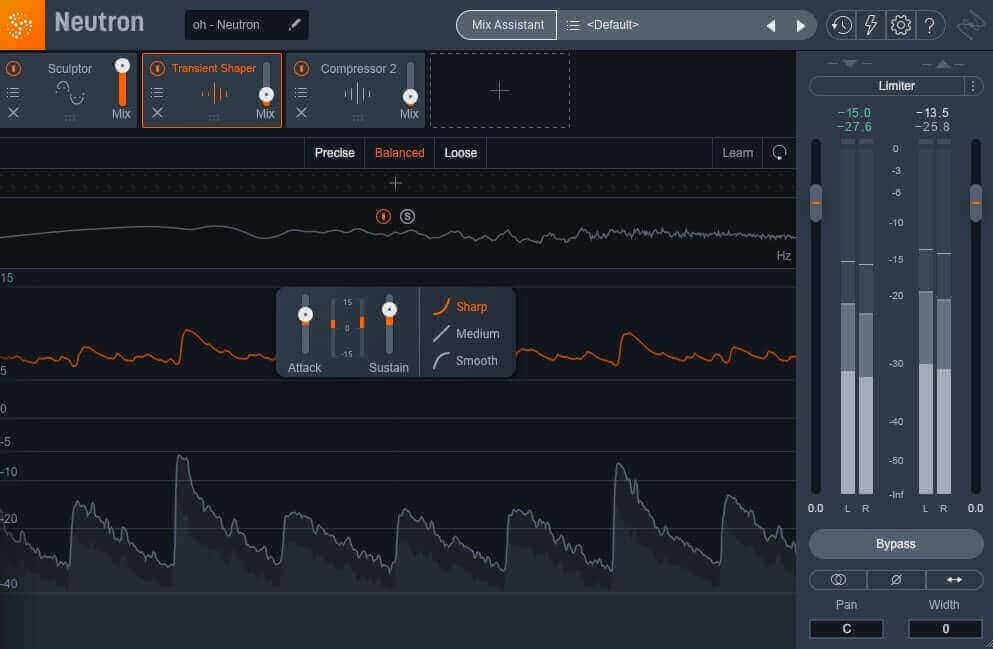Select Balanced mode
993x649 pixels.
tap(399, 153)
